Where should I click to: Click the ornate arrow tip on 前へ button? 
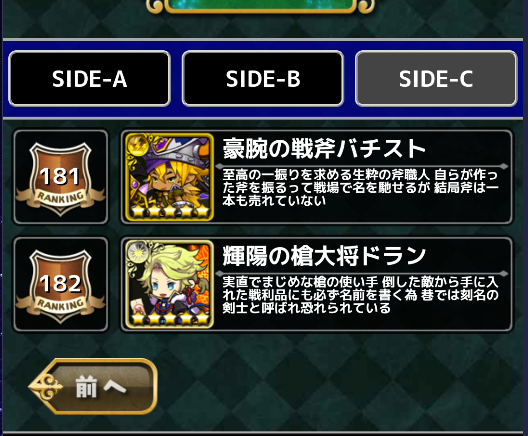tap(45, 387)
